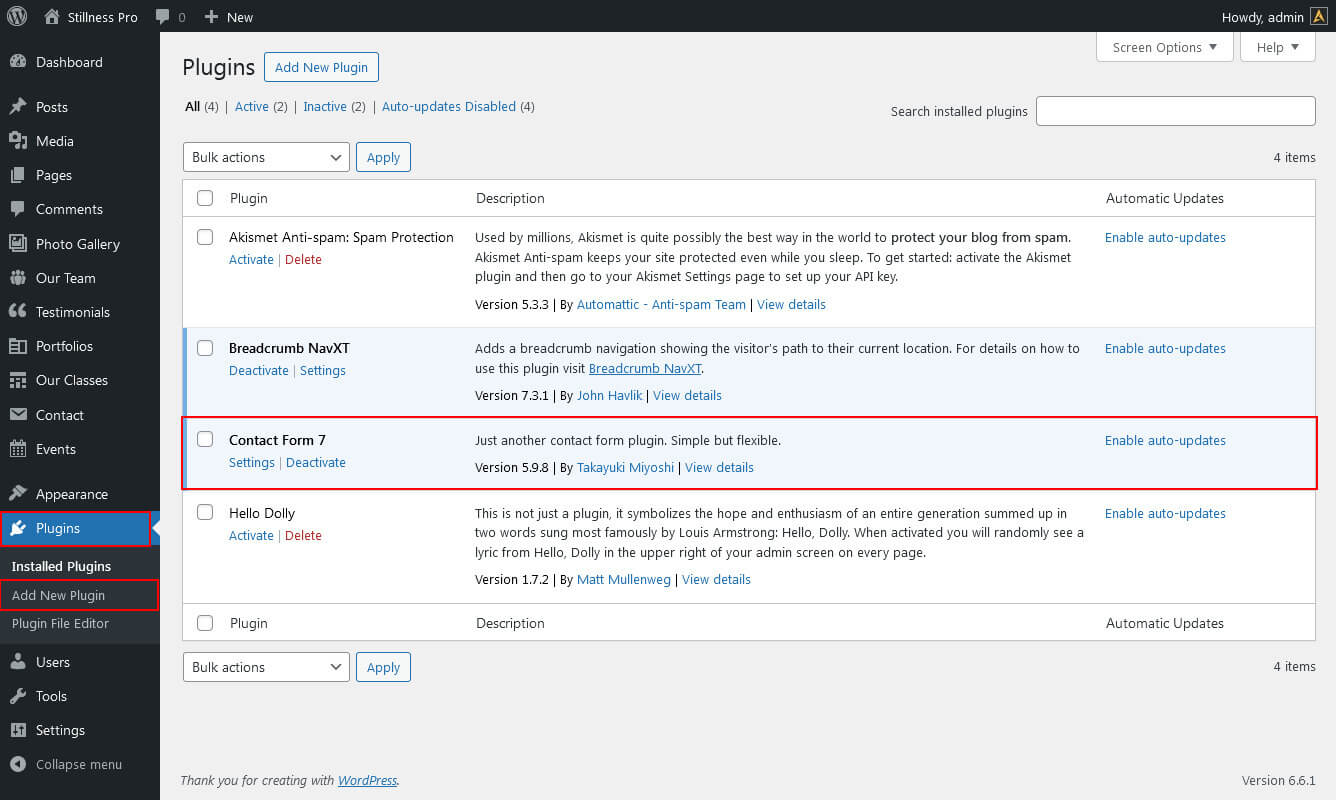This screenshot has width=1336, height=800.
Task: Click the Add New Plugin button
Action: tap(321, 67)
